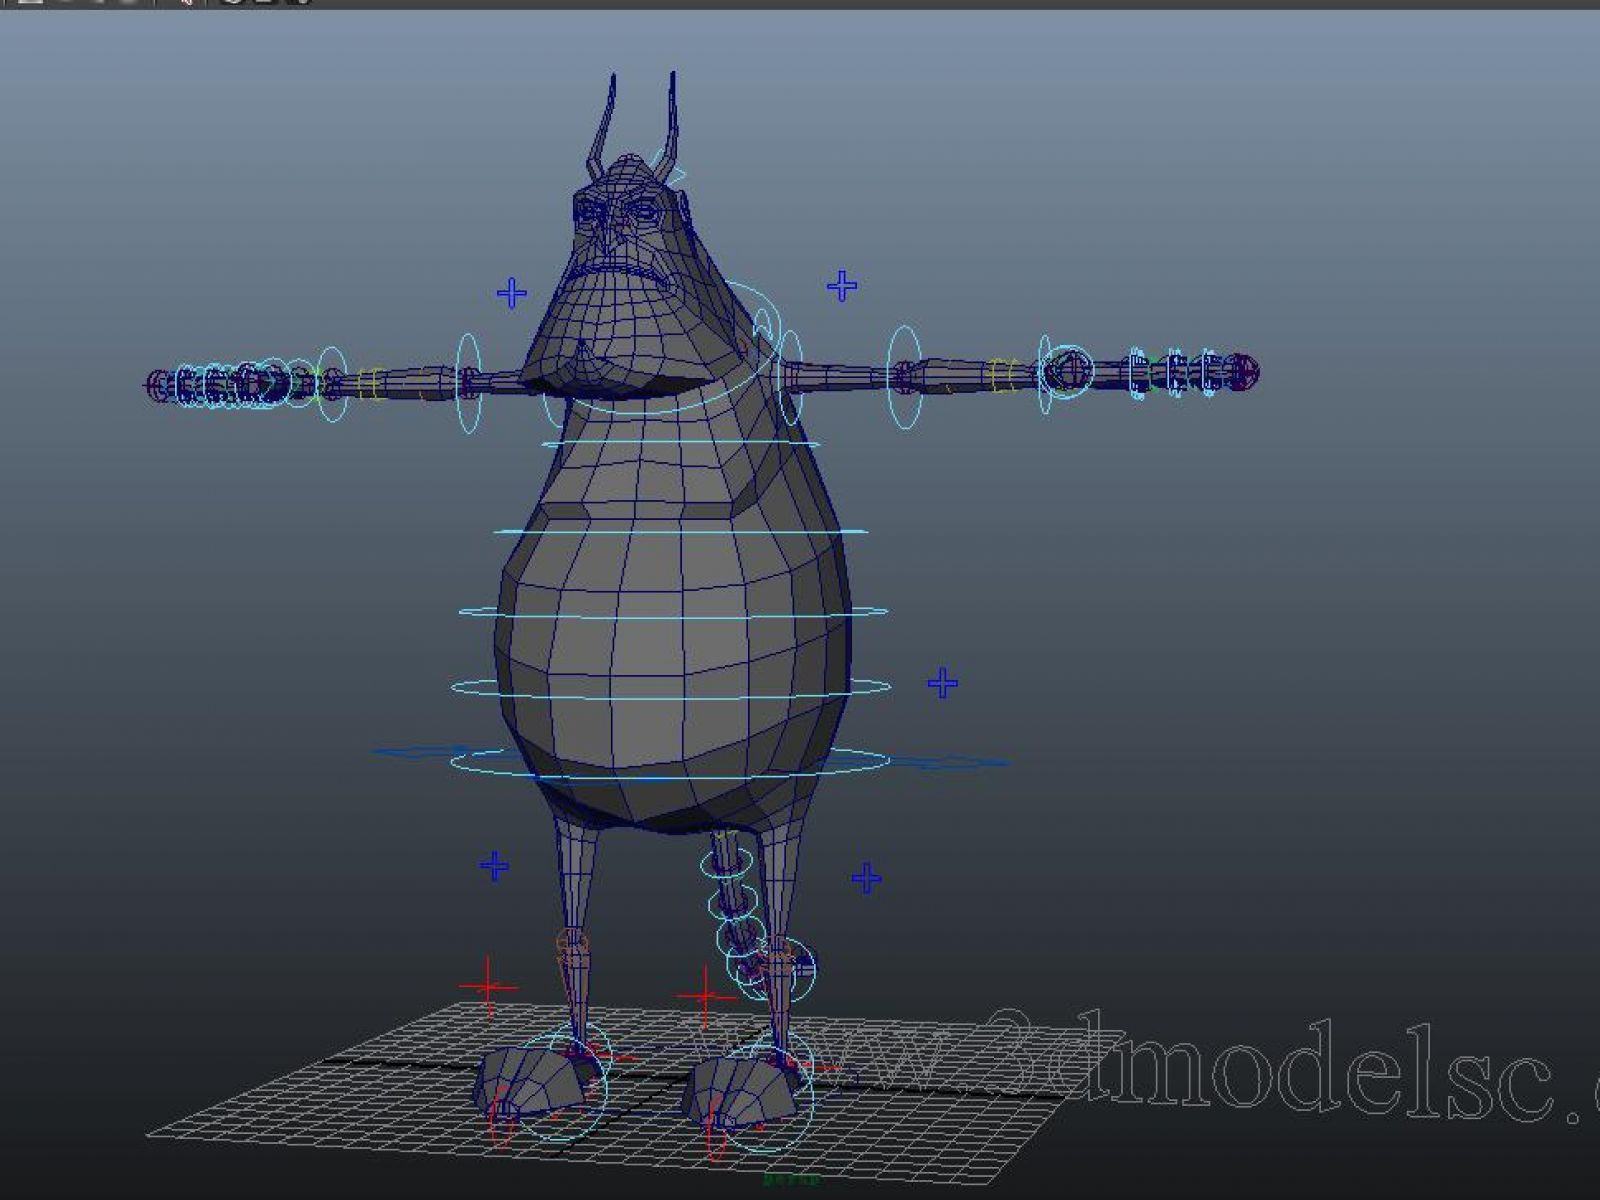Select the purple fingertip control on screen-right hand

click(1243, 371)
